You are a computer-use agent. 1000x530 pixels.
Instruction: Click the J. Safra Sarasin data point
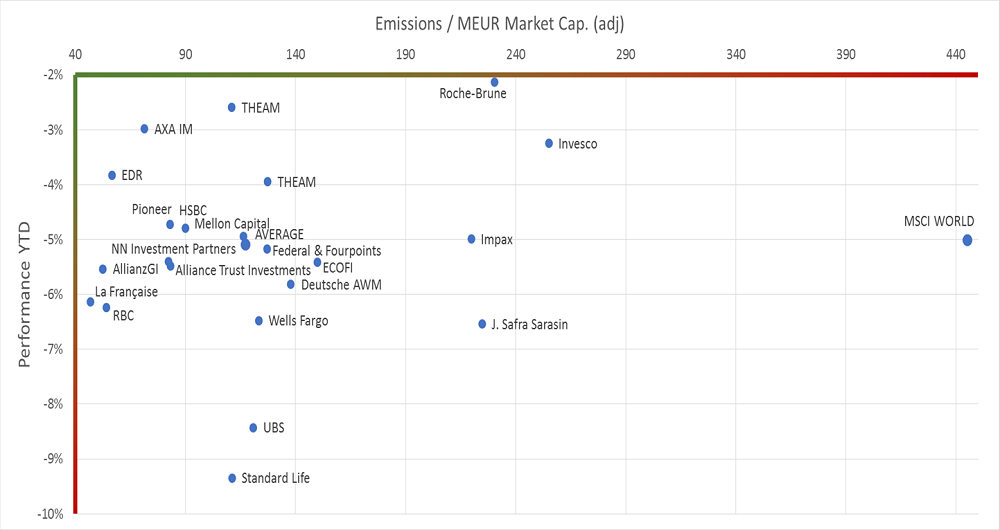pyautogui.click(x=482, y=324)
